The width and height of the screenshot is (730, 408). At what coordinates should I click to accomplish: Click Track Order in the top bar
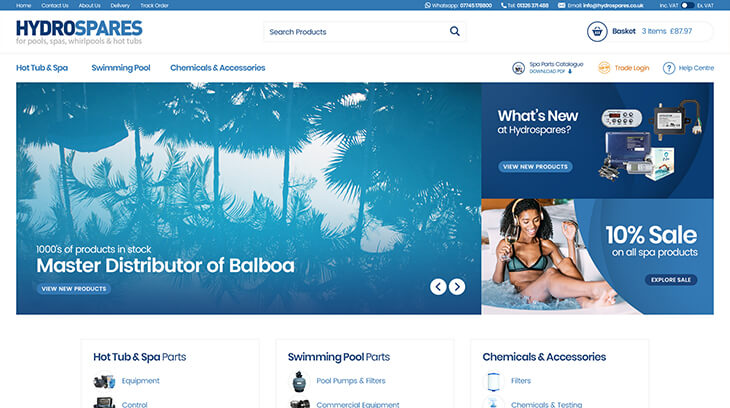point(154,6)
